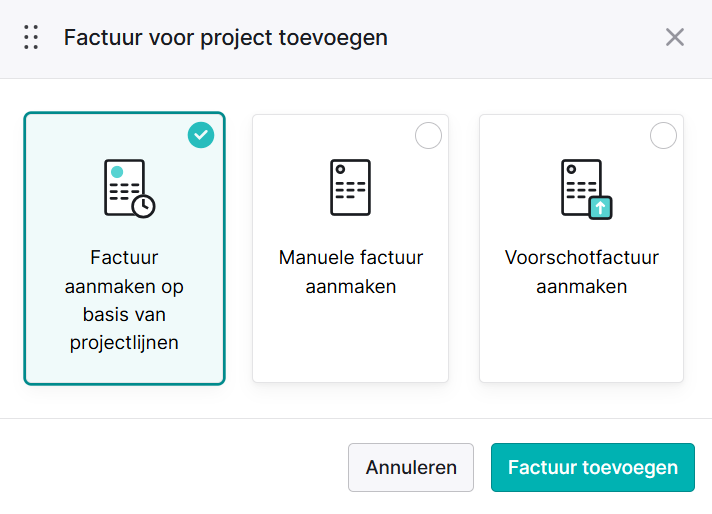The height and width of the screenshot is (514, 712).
Task: Click the teal upward arrow badge
Action: pos(600,208)
